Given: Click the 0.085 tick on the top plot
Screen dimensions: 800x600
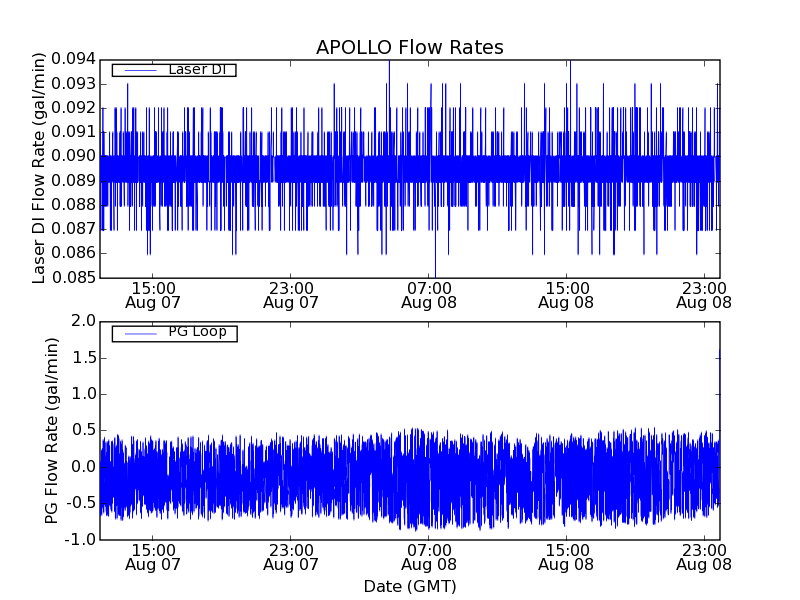Looking at the screenshot, I should 70,278.
